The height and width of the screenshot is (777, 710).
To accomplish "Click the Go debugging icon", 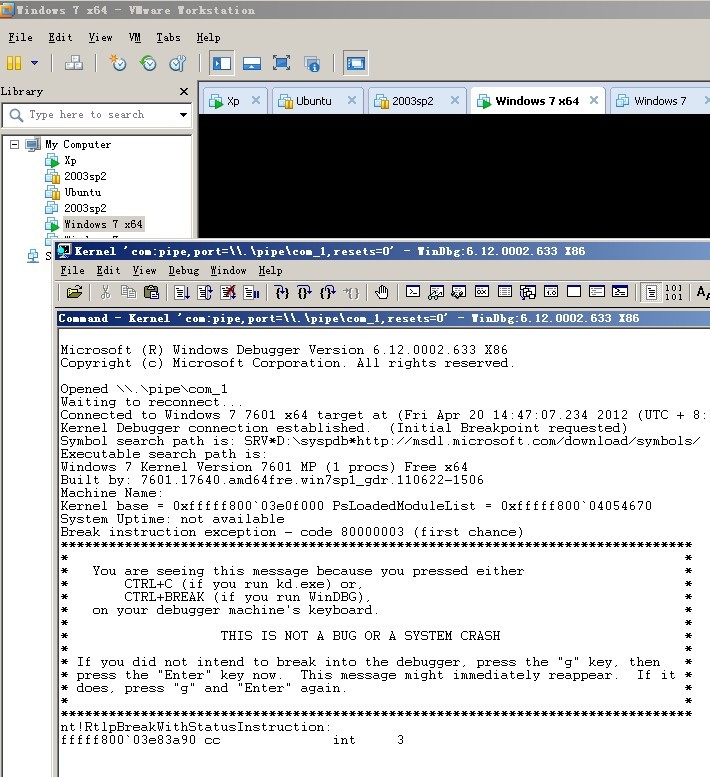I will pyautogui.click(x=181, y=292).
